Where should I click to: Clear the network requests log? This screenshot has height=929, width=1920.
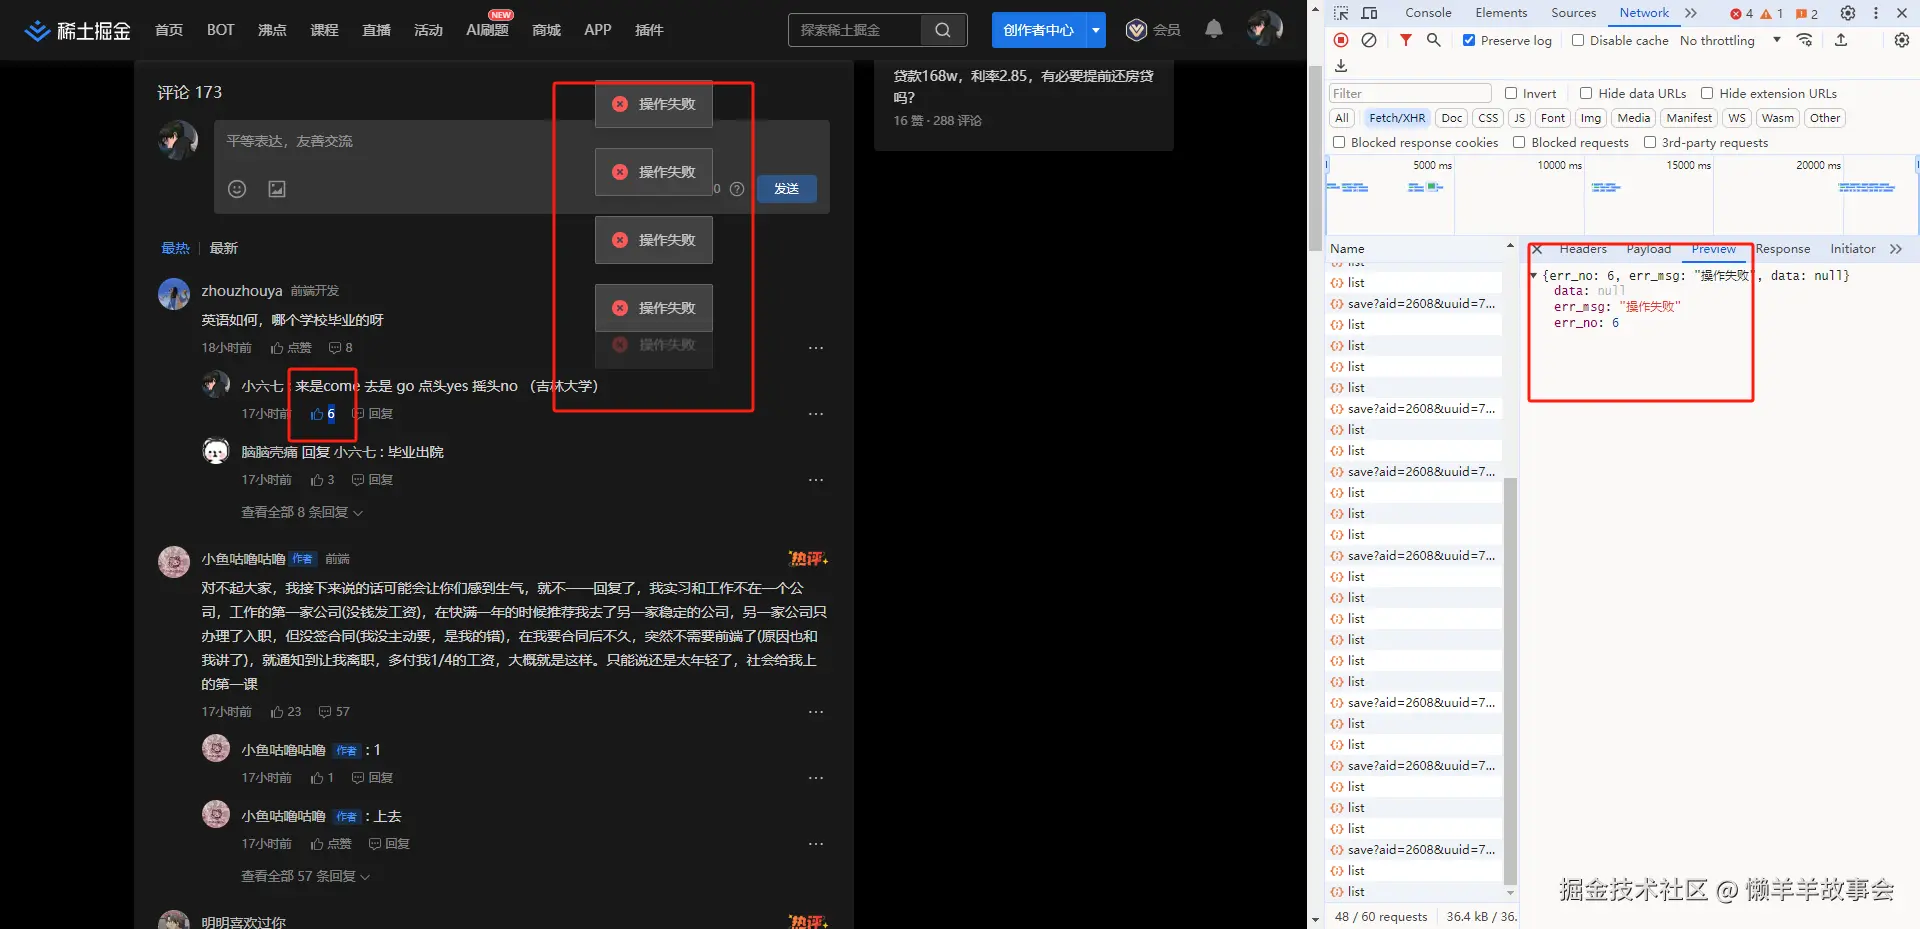[x=1369, y=40]
